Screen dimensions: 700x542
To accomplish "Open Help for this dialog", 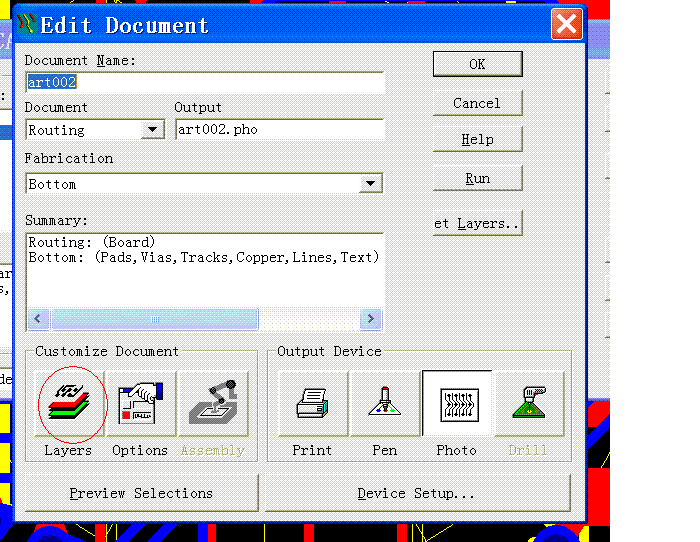I will point(477,139).
